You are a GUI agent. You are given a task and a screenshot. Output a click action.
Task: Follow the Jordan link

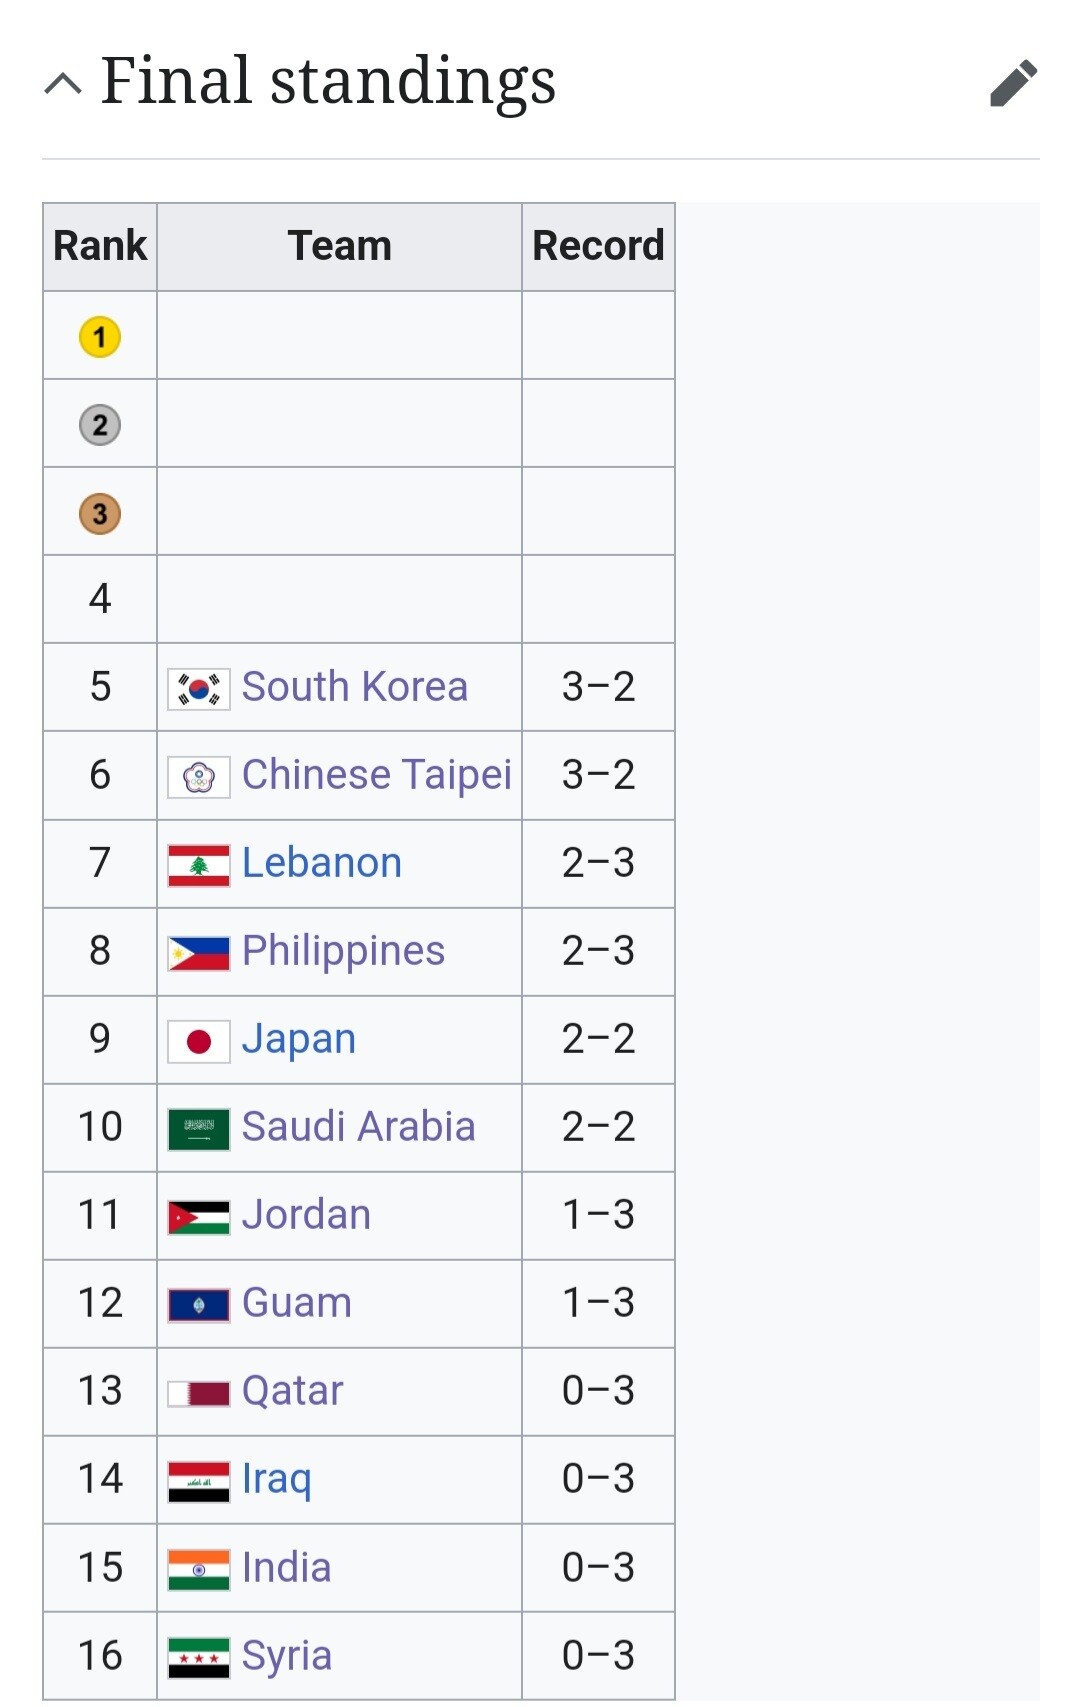(x=306, y=1215)
